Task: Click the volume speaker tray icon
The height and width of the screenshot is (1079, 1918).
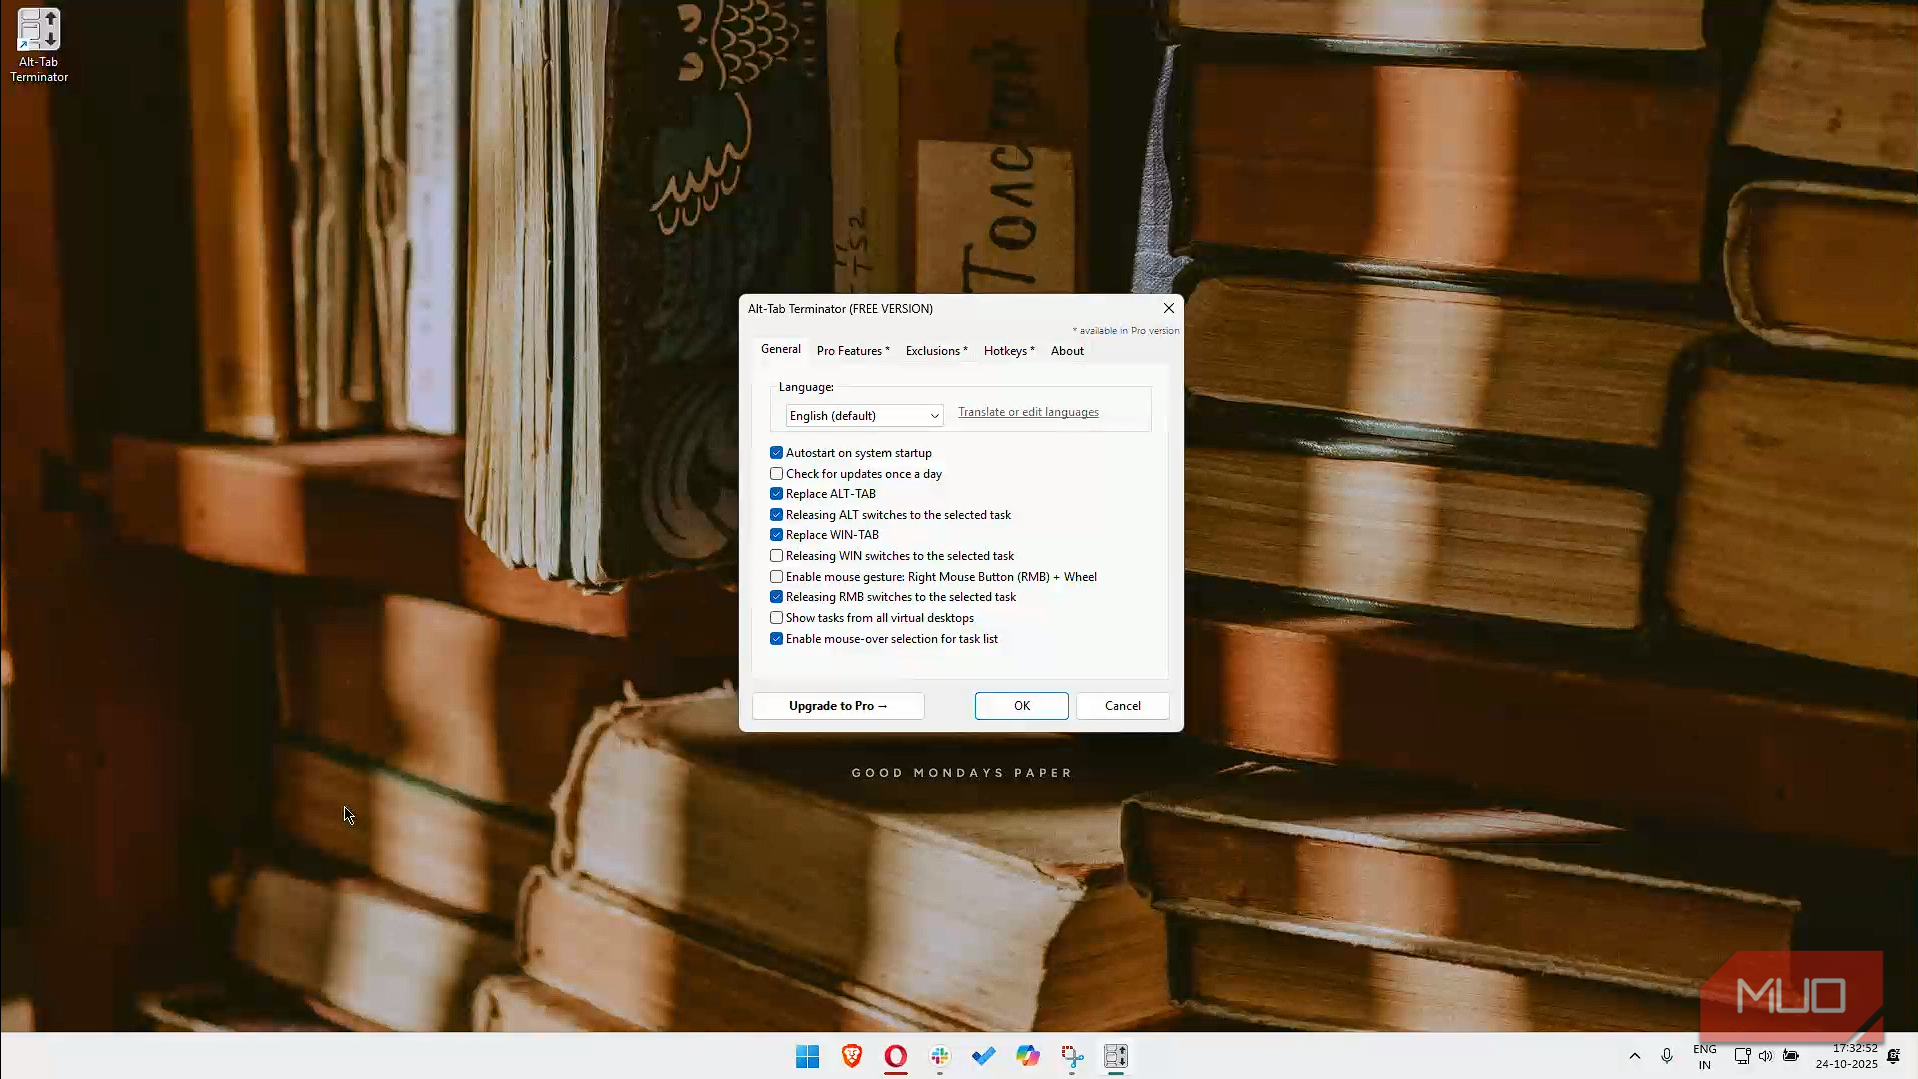Action: point(1766,1056)
